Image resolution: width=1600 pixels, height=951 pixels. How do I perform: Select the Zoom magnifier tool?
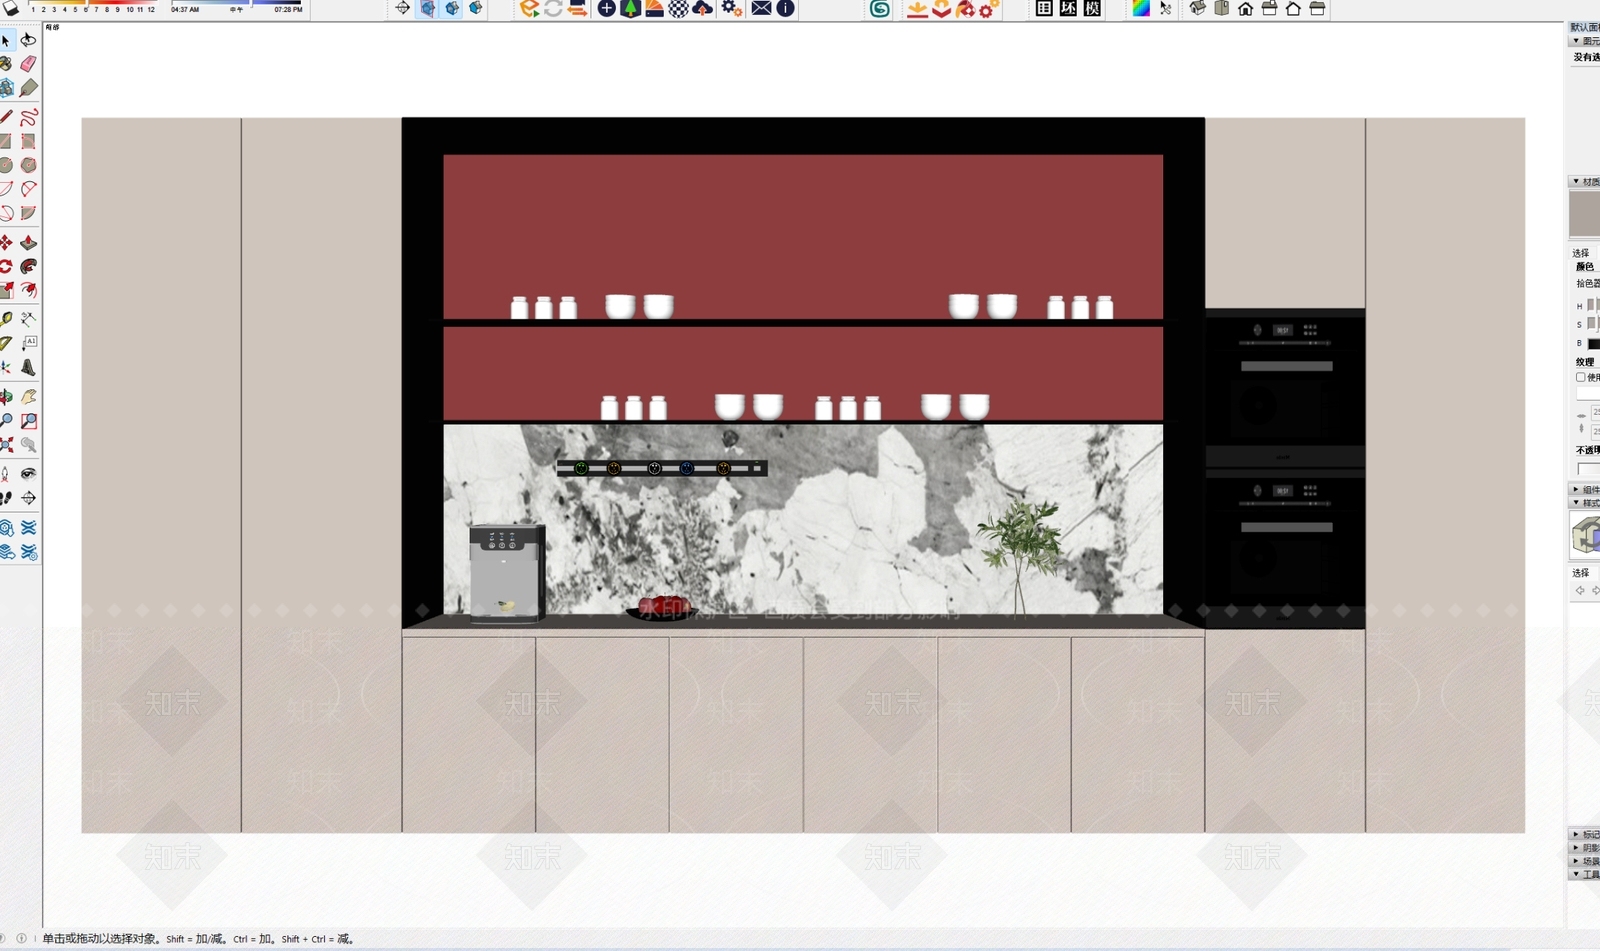pyautogui.click(x=6, y=421)
